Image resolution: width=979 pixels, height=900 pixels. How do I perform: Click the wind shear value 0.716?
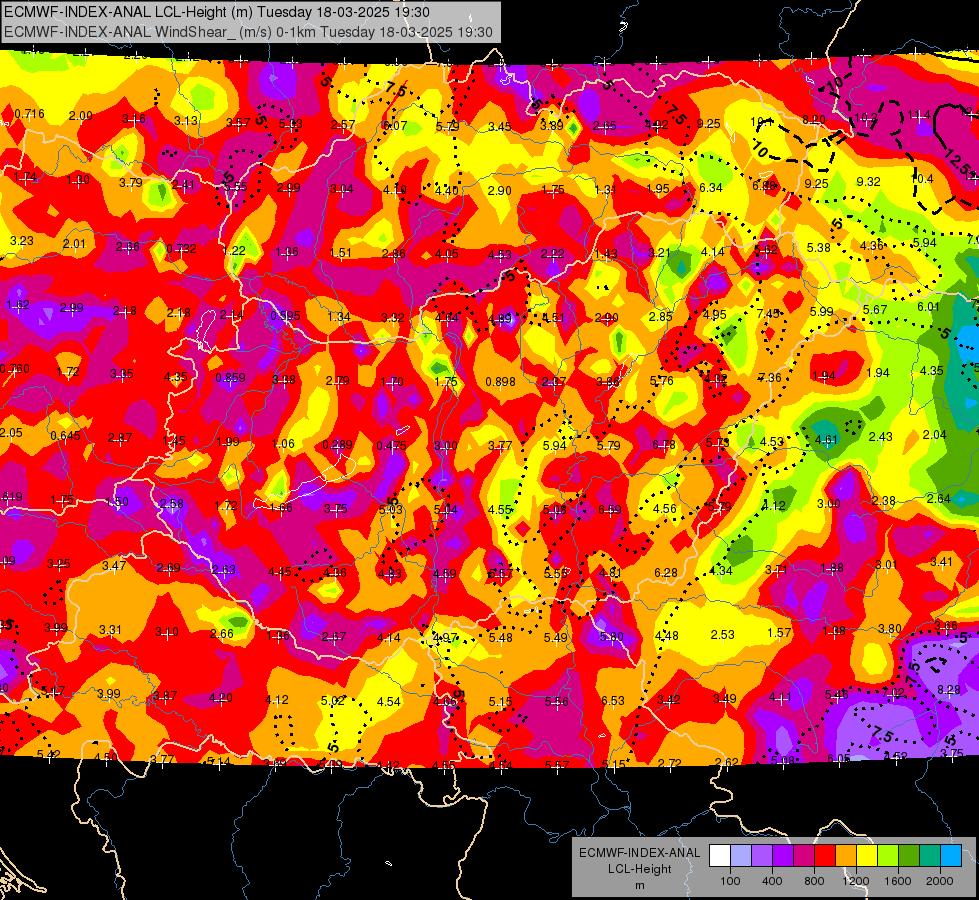point(29,114)
